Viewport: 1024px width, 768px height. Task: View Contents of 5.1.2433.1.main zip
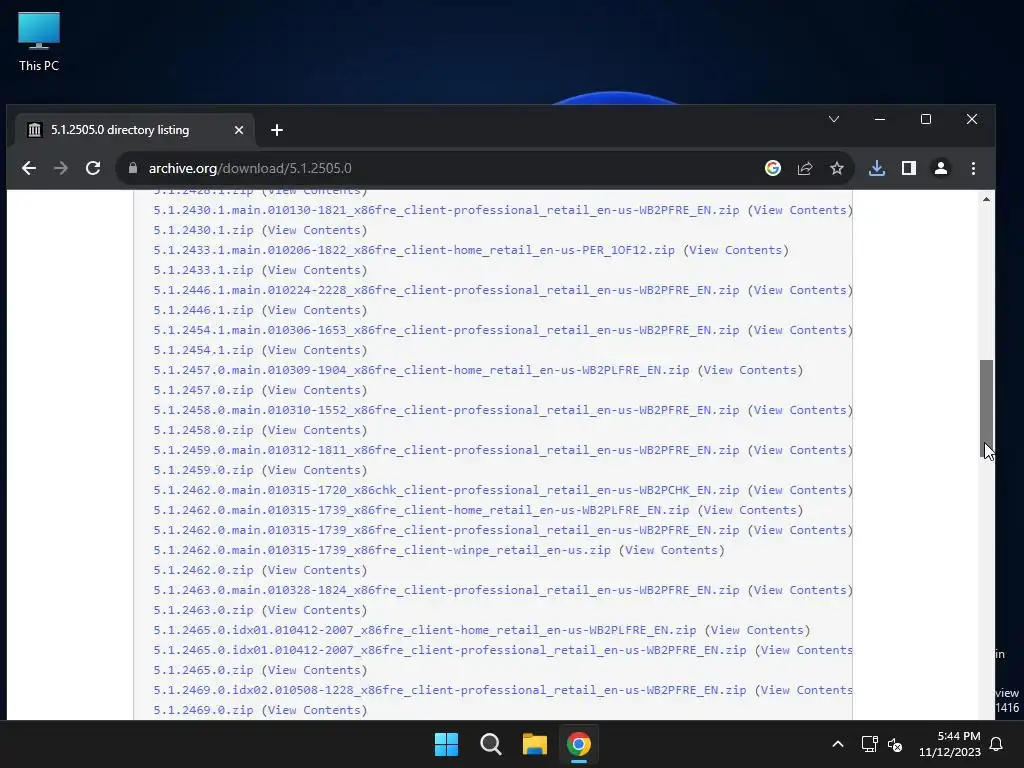click(736, 250)
